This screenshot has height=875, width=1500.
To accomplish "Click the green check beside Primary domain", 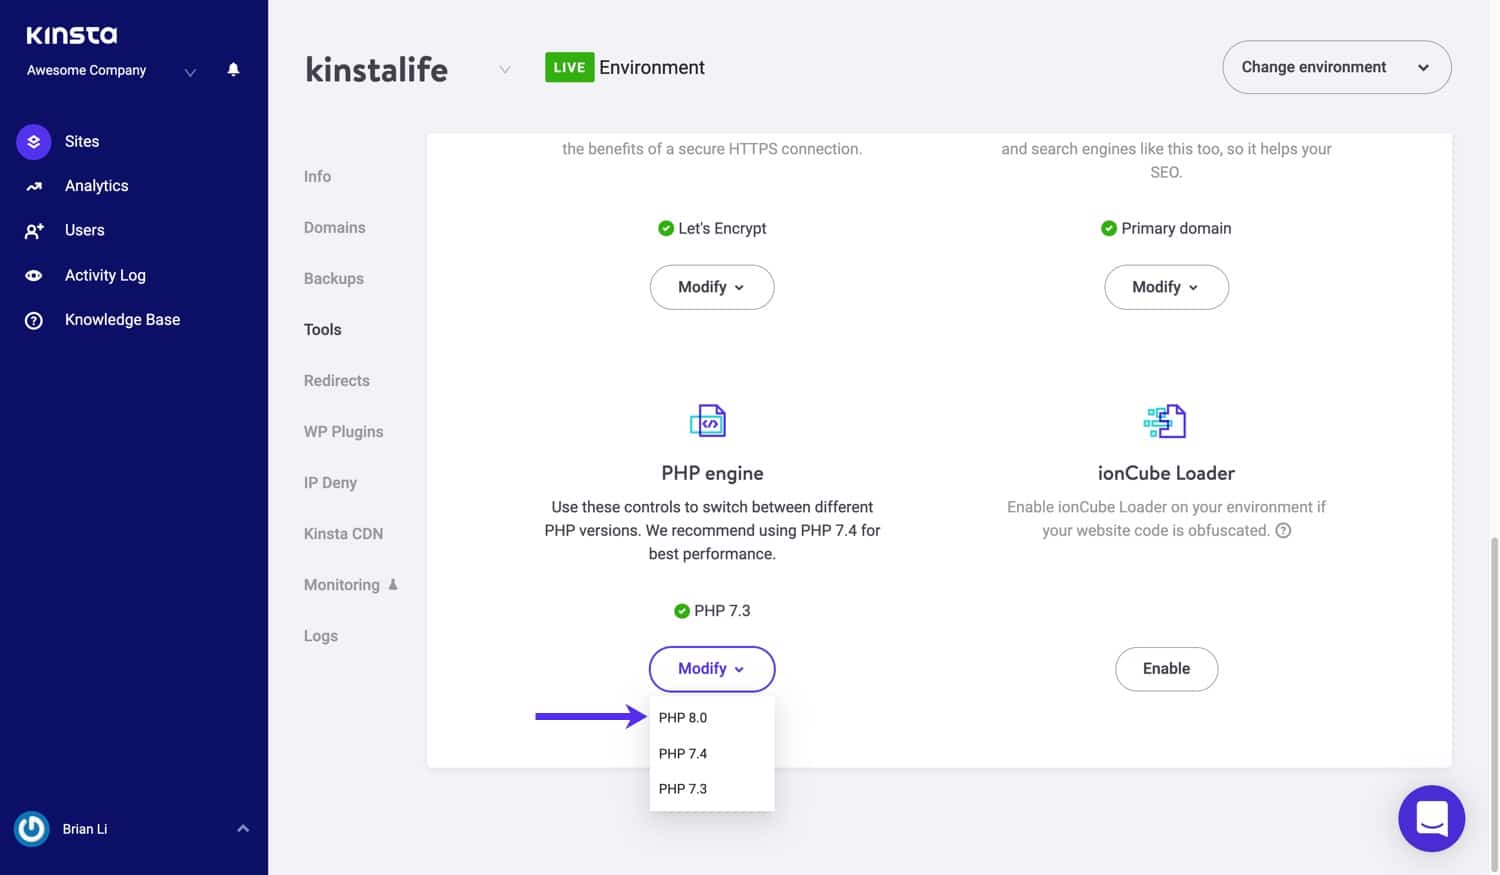I will [1108, 228].
